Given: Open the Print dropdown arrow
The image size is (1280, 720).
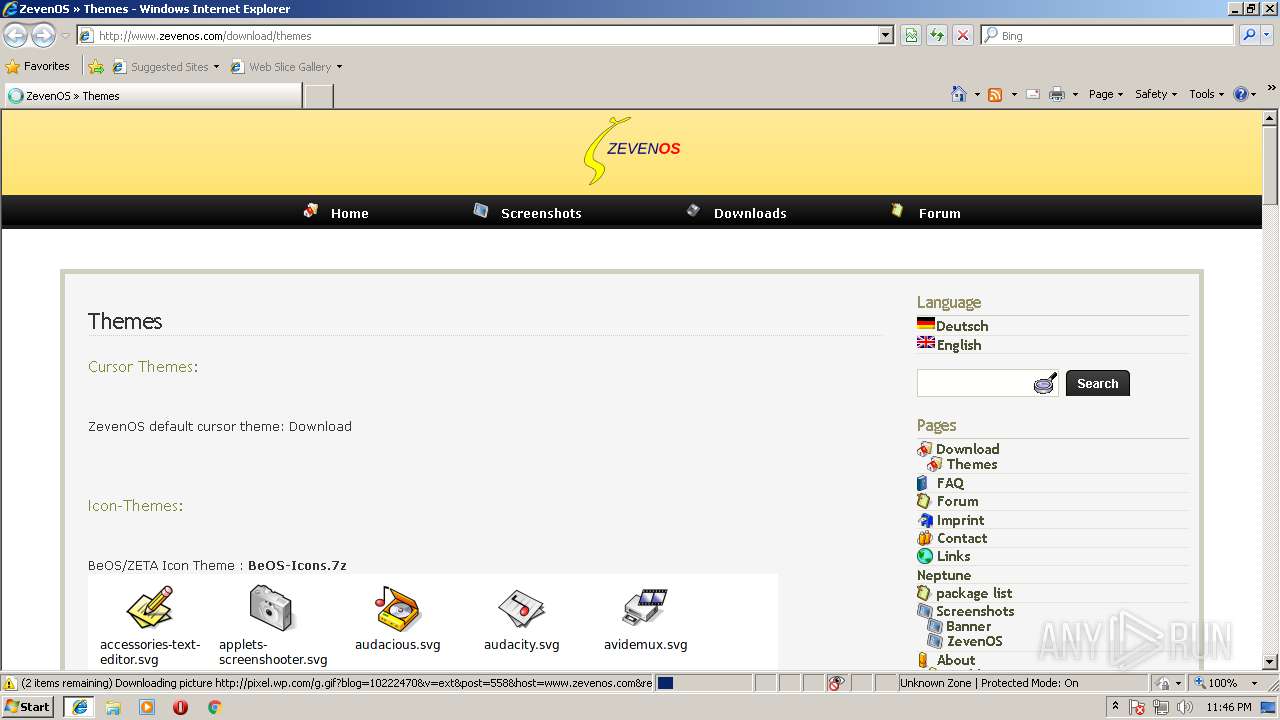Looking at the screenshot, I should (1075, 94).
